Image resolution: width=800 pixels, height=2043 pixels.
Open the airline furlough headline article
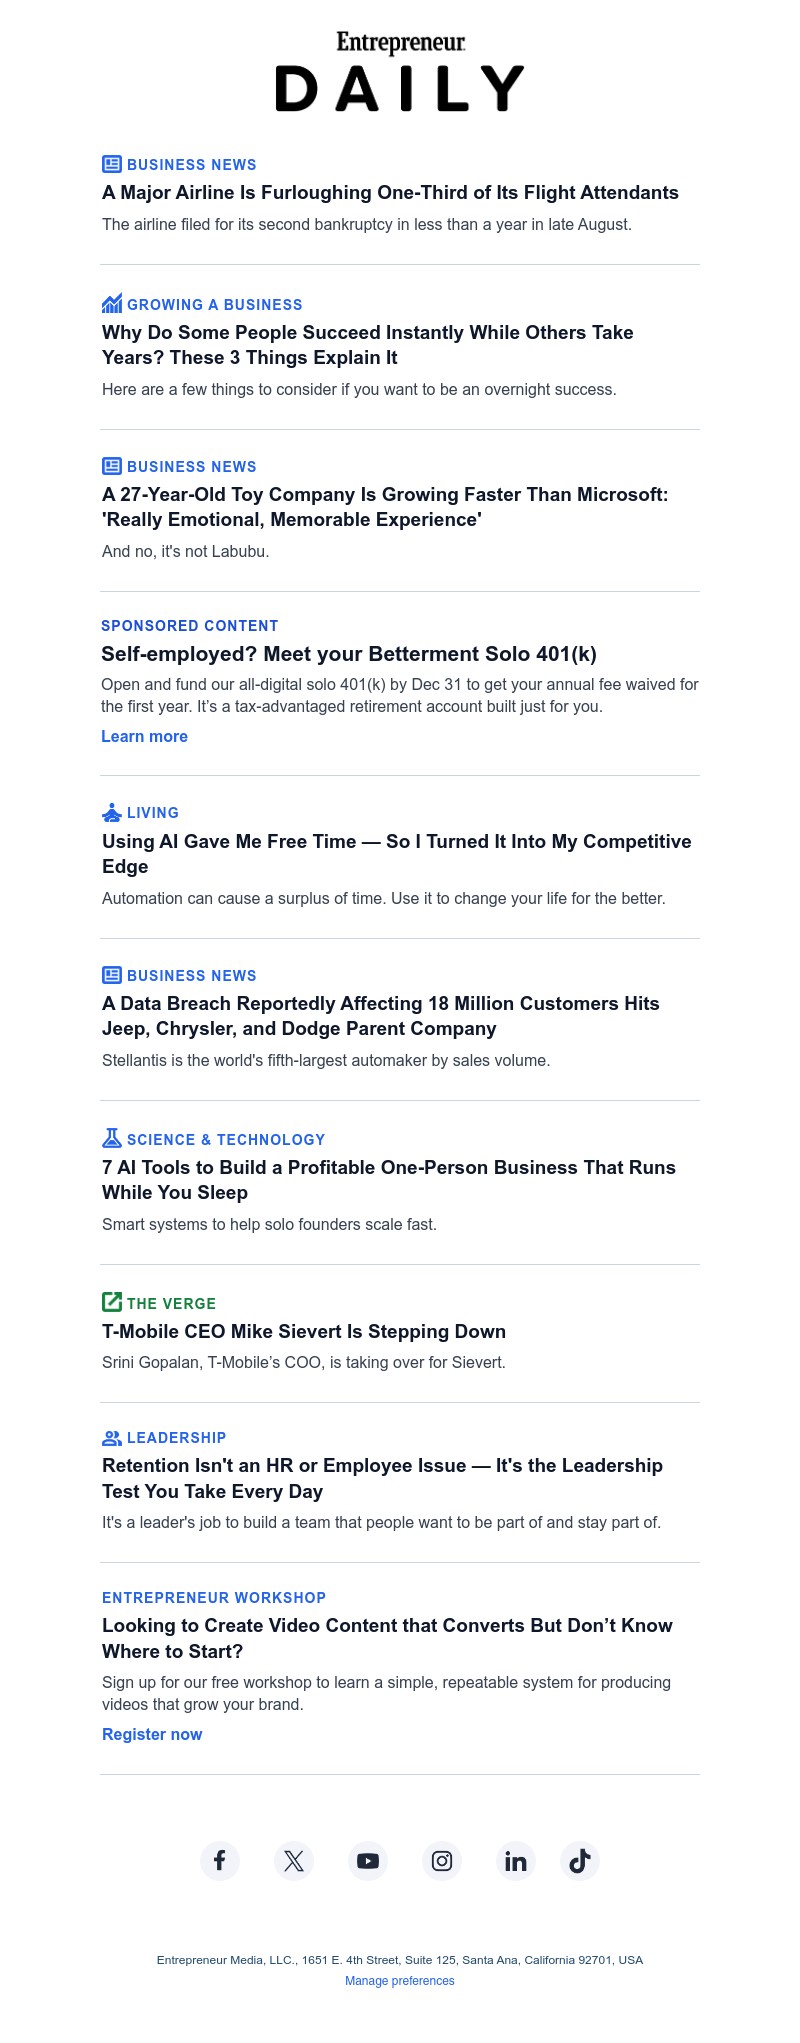[390, 192]
